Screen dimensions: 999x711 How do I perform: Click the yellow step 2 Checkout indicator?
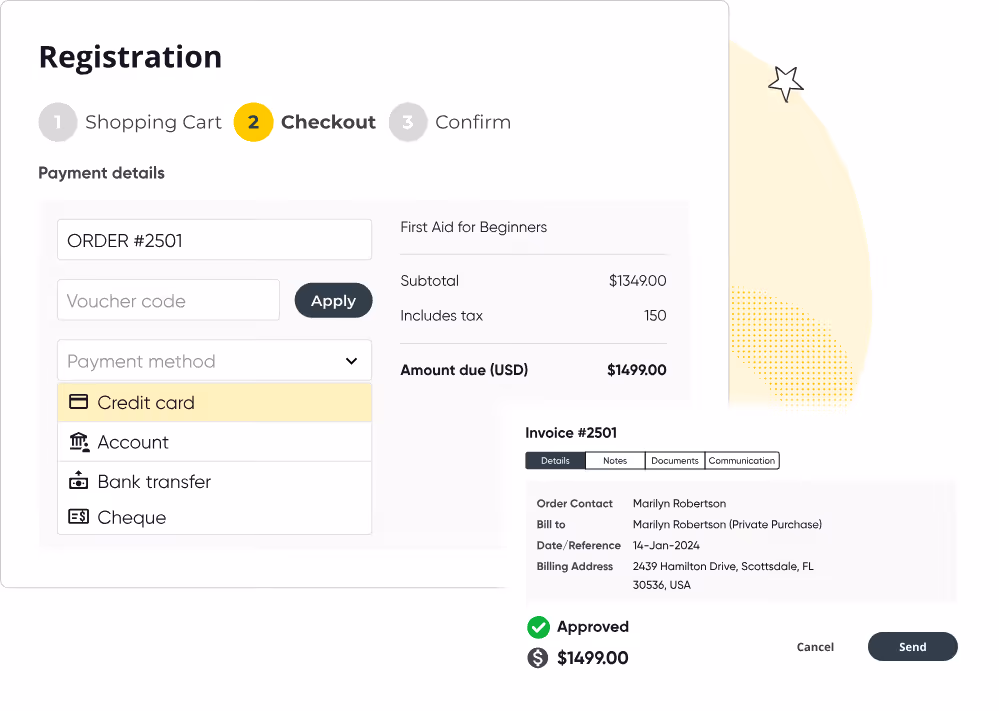tap(253, 122)
